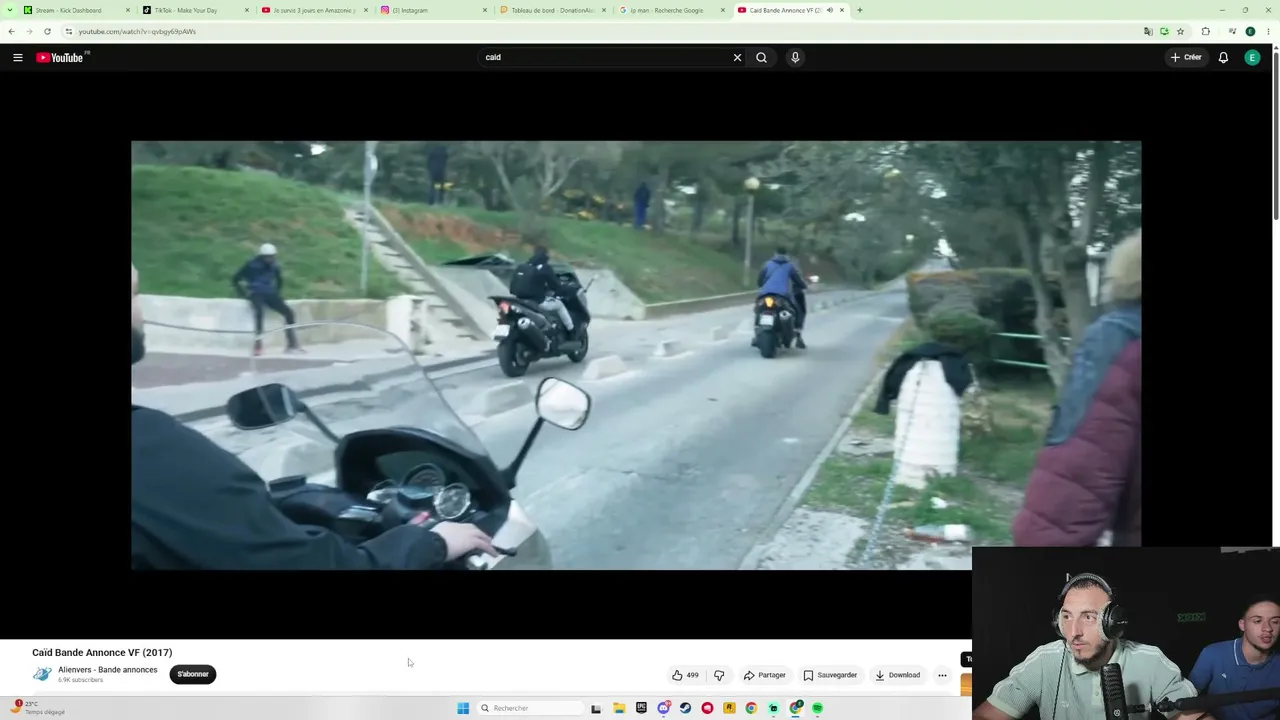
Task: Go back in browser history
Action: (x=11, y=32)
